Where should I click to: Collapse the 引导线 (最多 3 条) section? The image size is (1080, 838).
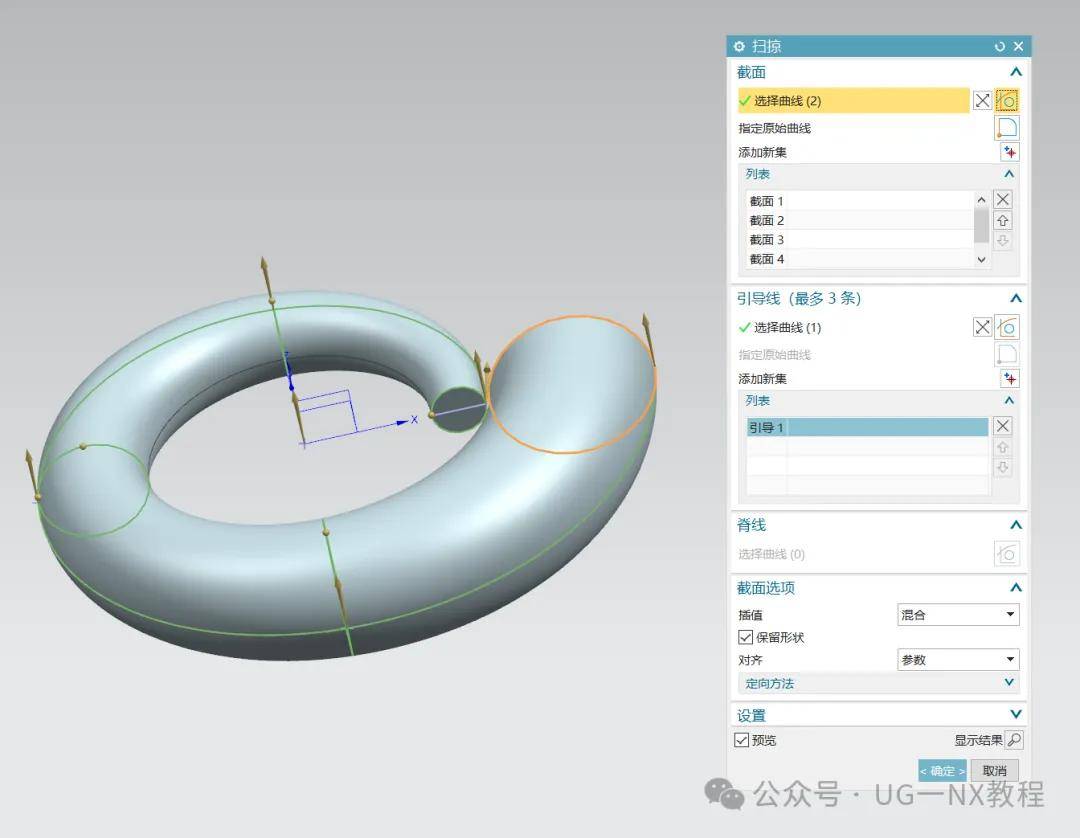point(1015,298)
